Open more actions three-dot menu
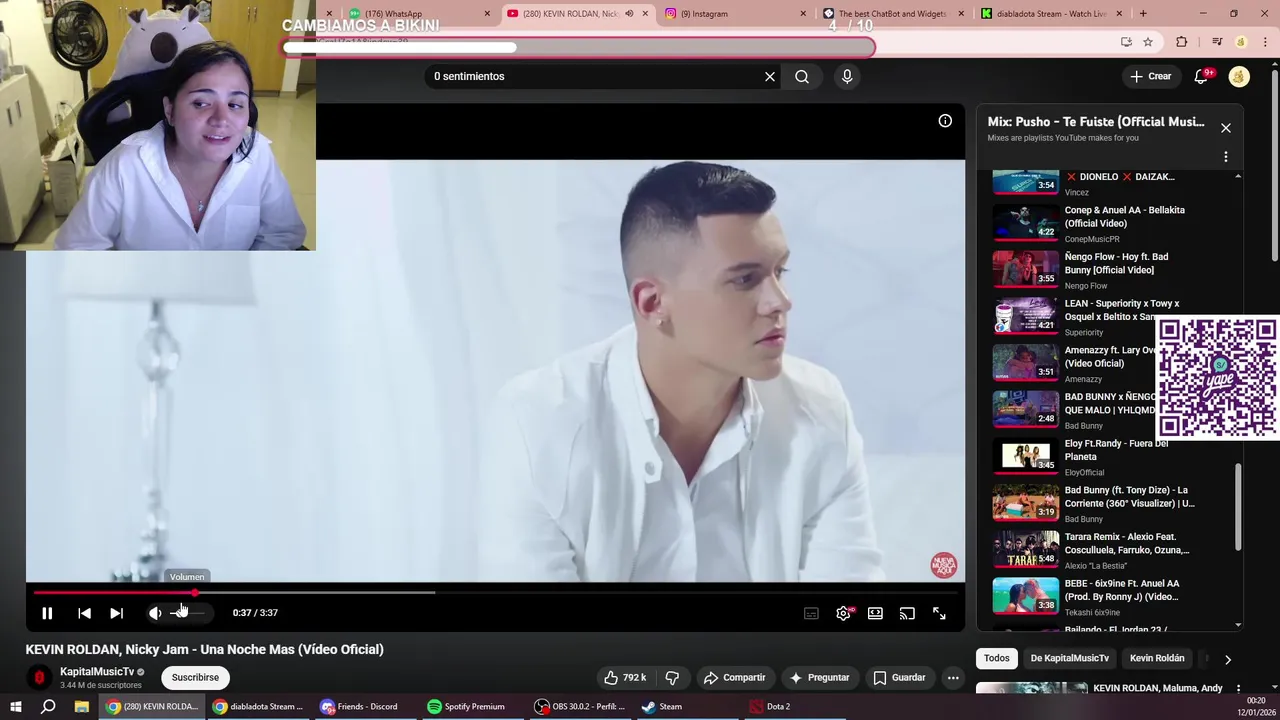This screenshot has width=1280, height=720. 953,678
